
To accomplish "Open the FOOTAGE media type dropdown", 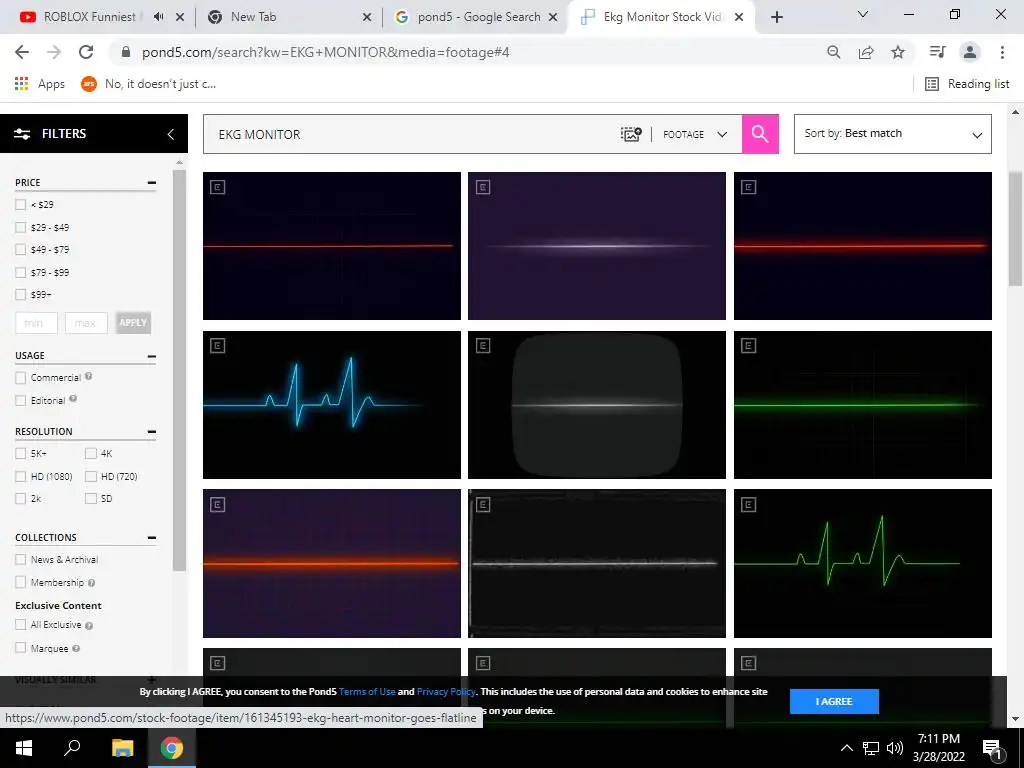I will click(696, 134).
